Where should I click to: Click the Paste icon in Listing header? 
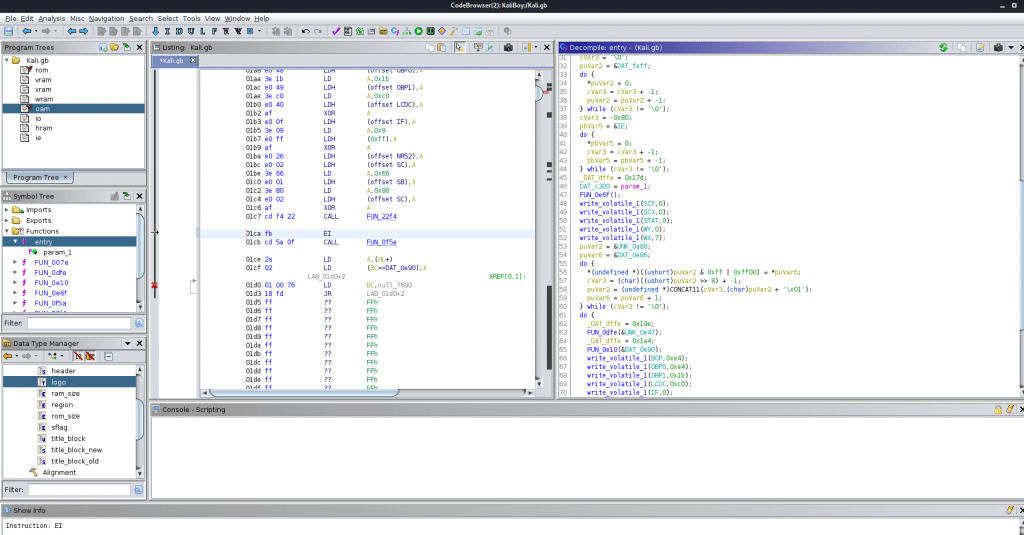tap(441, 48)
